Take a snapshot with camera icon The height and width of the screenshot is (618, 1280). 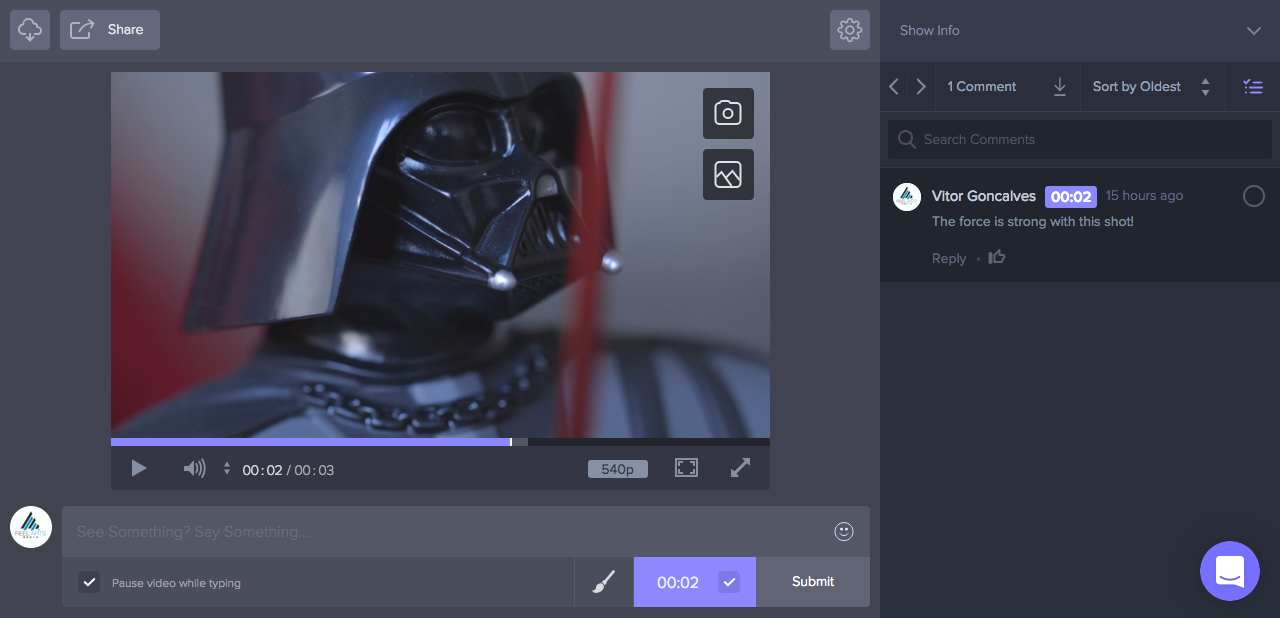coord(728,113)
